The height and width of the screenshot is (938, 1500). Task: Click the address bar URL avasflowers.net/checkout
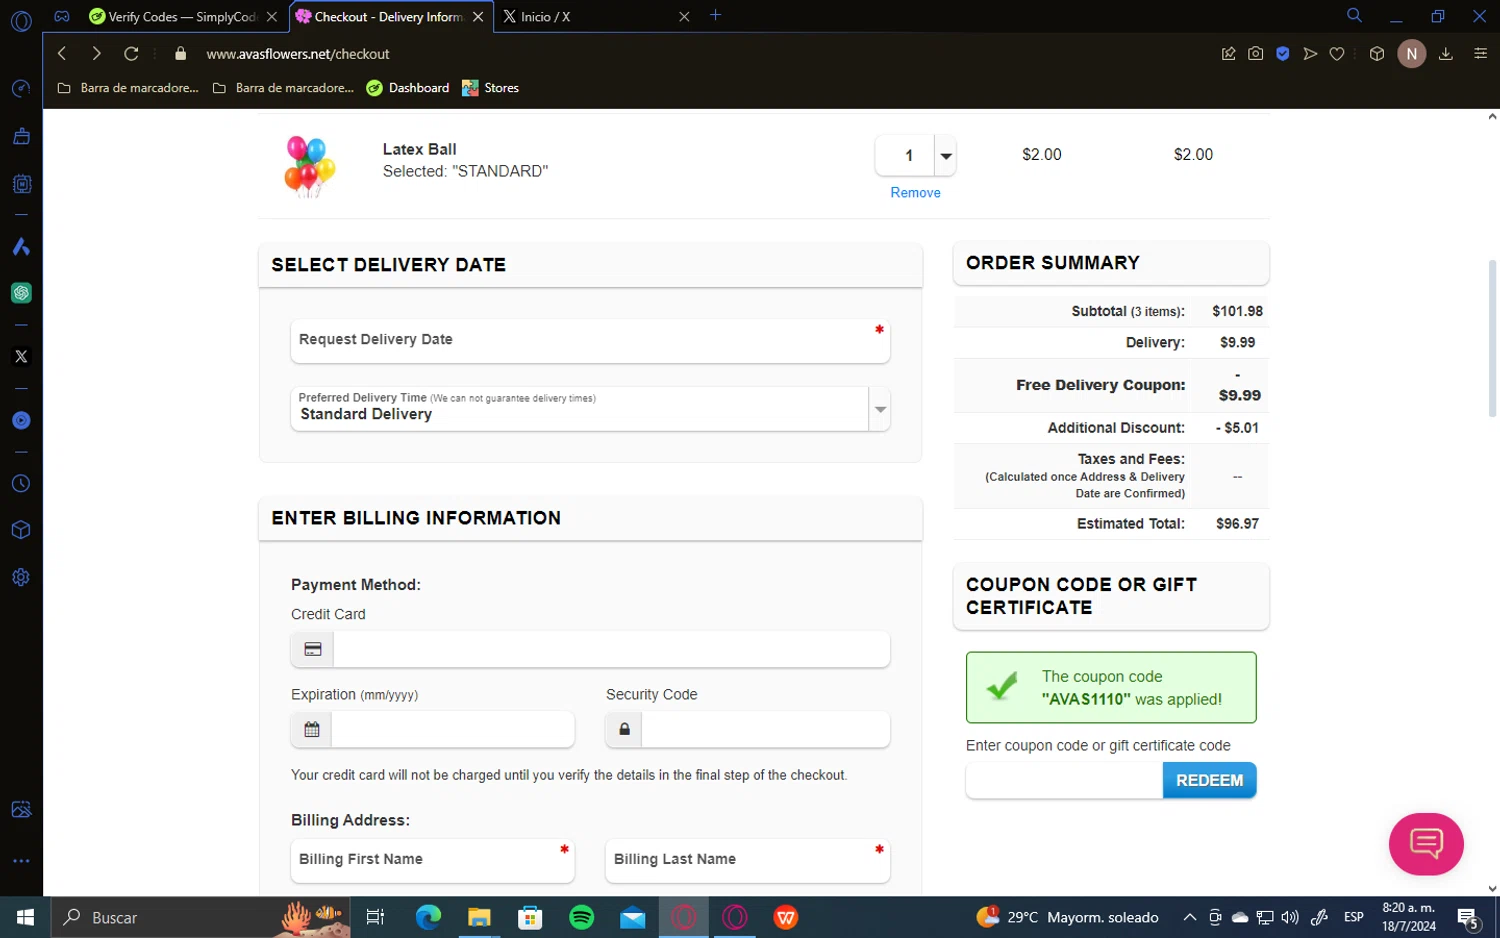(x=298, y=54)
